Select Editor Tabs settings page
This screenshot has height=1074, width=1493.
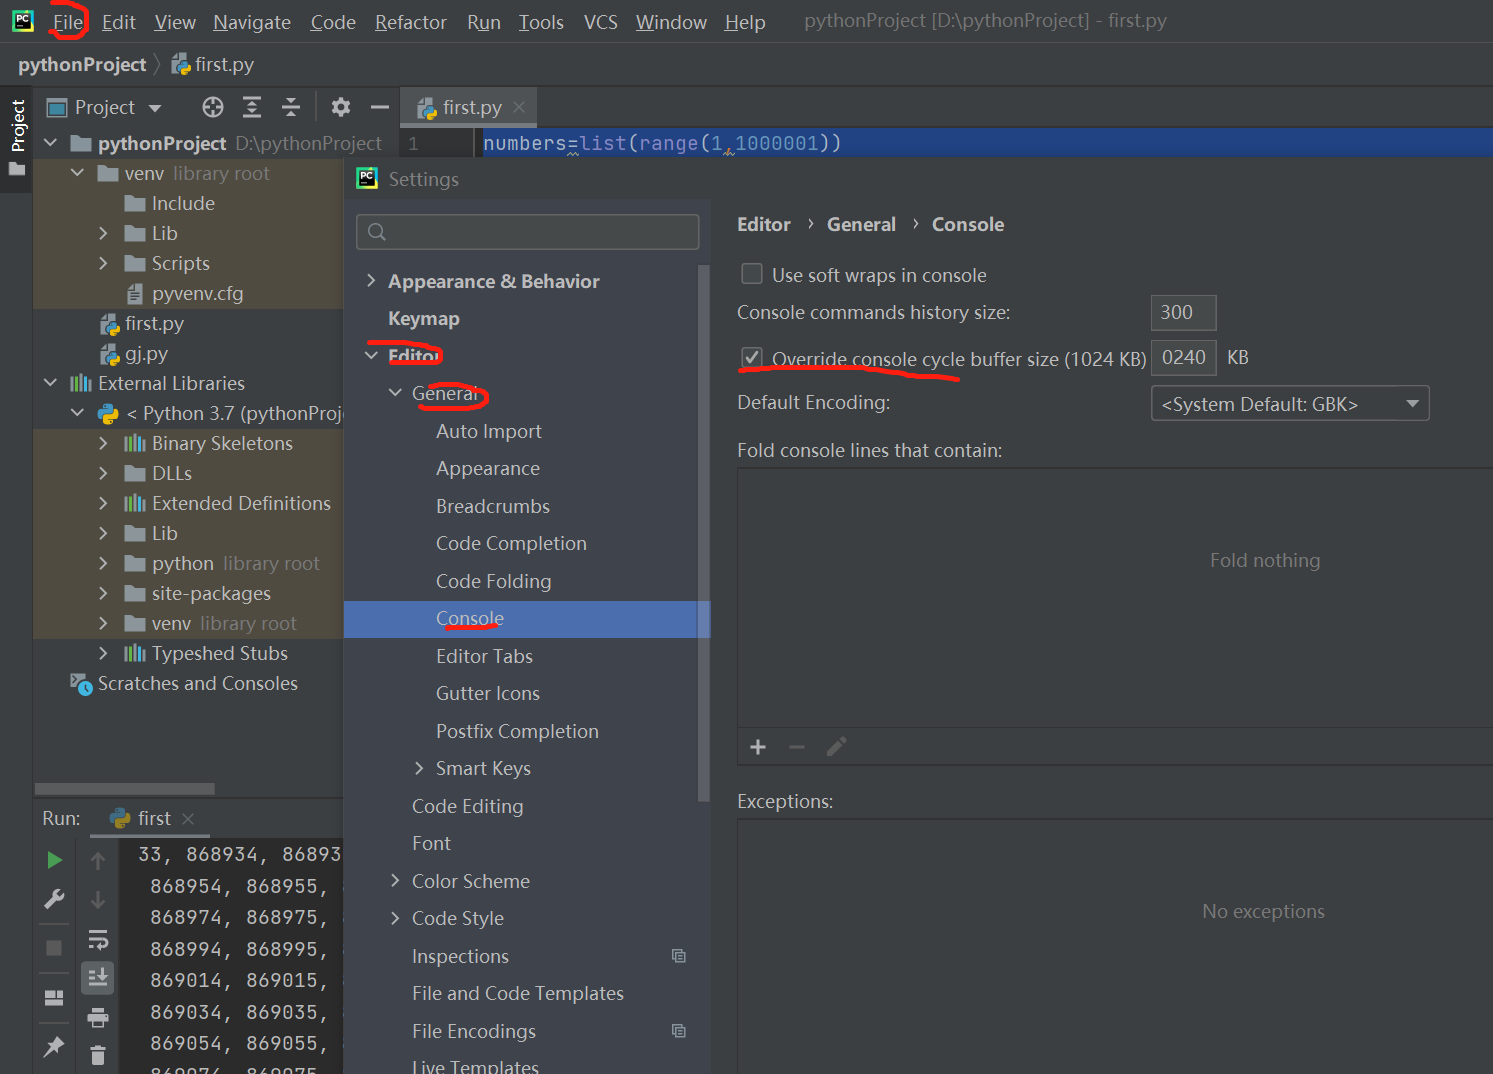click(484, 656)
